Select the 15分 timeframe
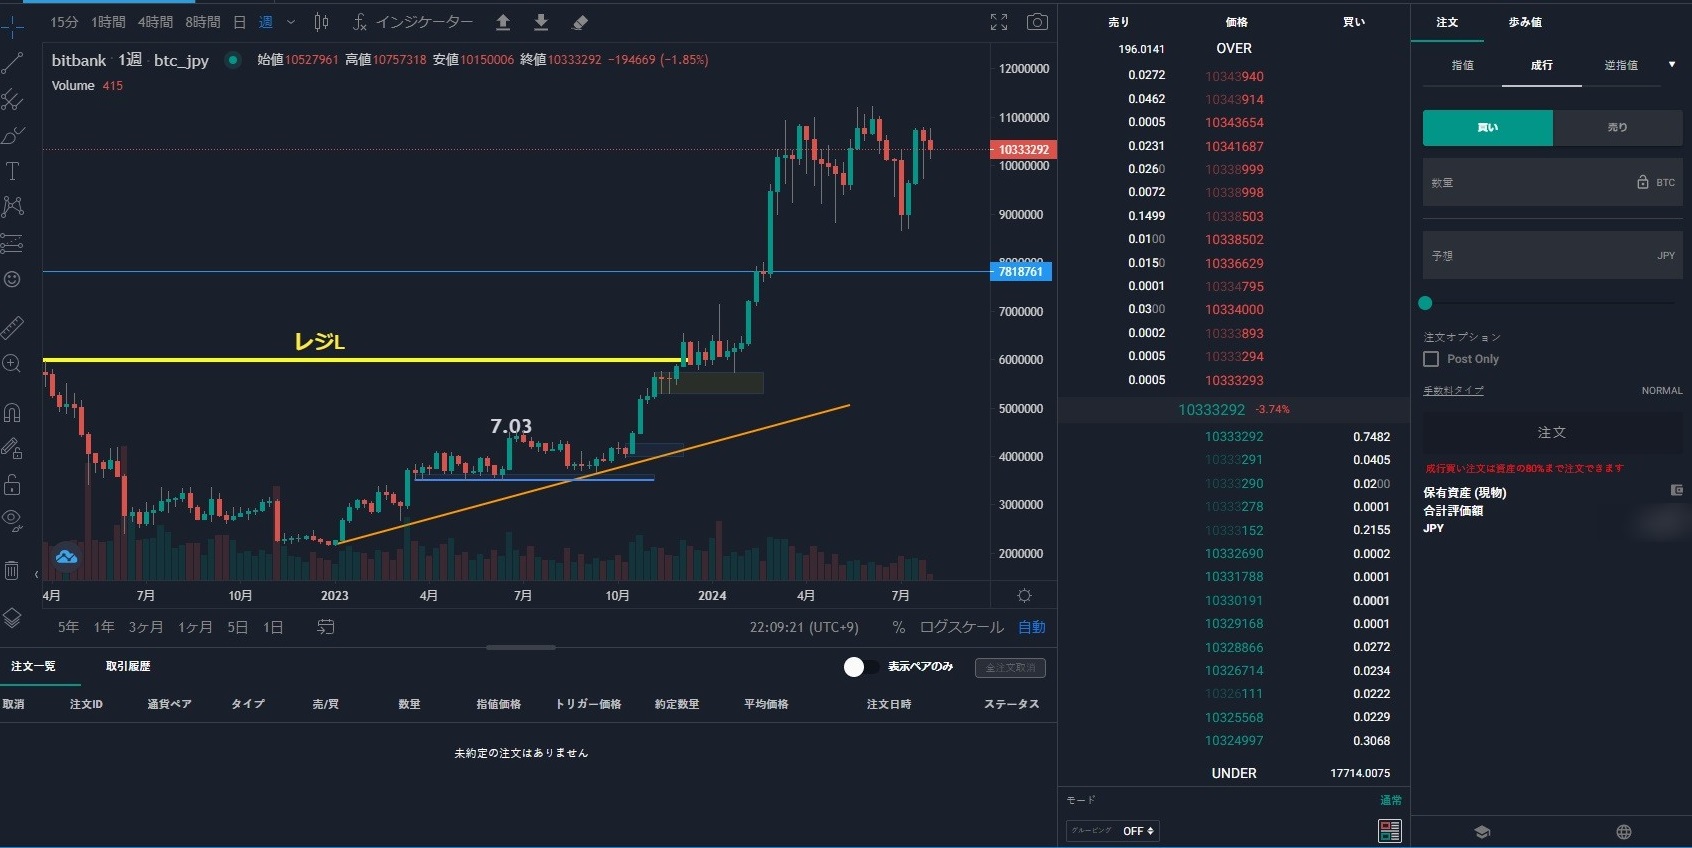Viewport: 1692px width, 848px height. pos(64,22)
